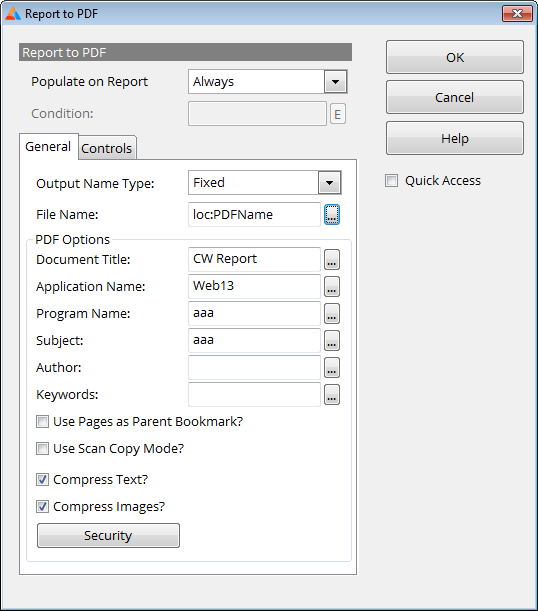
Task: Click ellipsis button for Program Name
Action: pos(332,314)
